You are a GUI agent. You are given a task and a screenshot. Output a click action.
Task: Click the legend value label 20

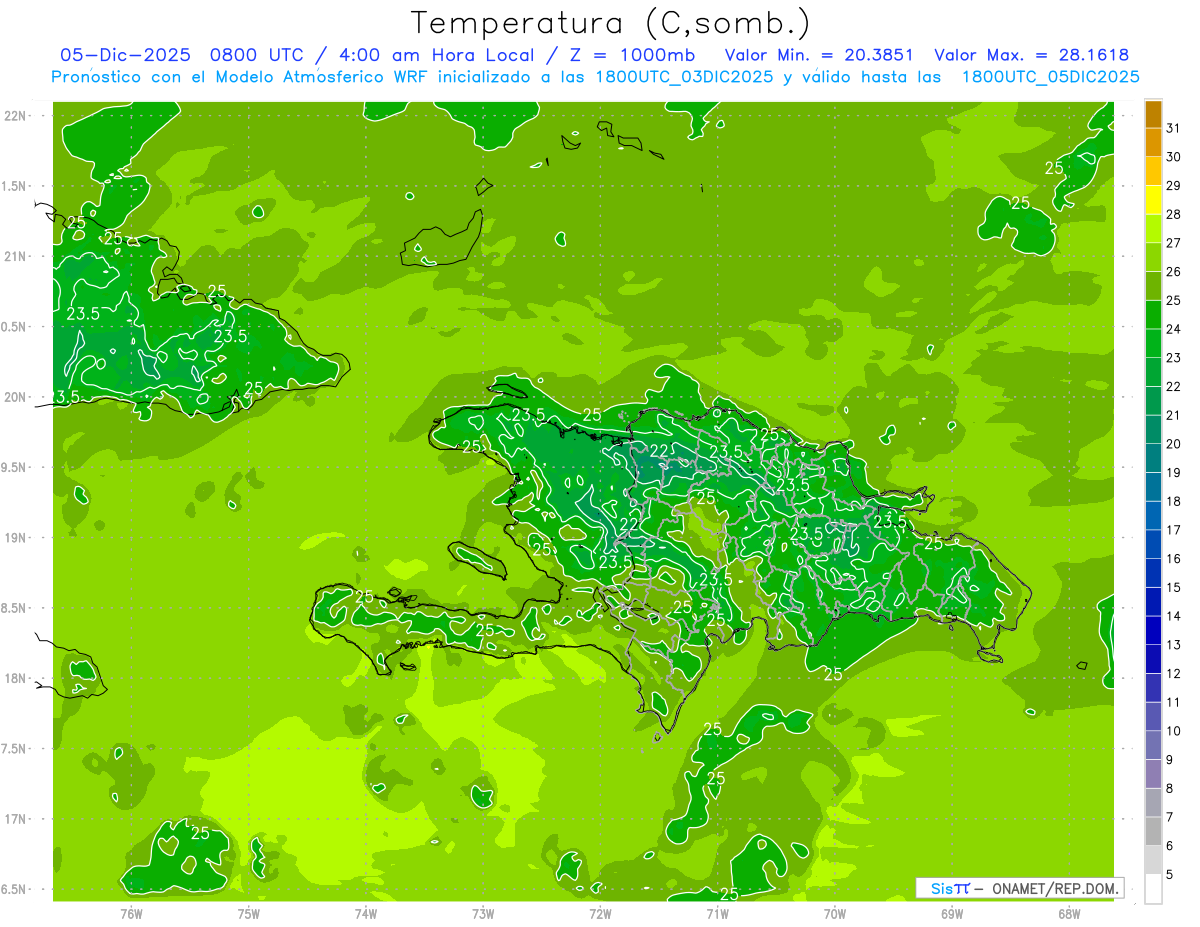pyautogui.click(x=1173, y=444)
